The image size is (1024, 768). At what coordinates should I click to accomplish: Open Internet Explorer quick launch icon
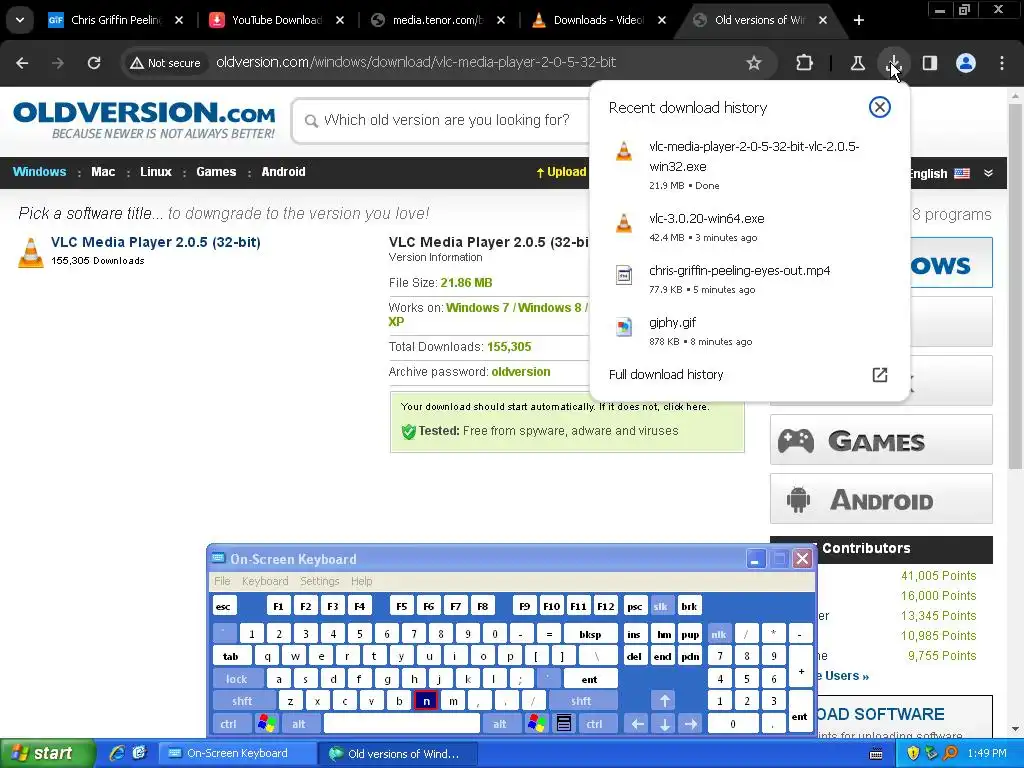pyautogui.click(x=117, y=753)
